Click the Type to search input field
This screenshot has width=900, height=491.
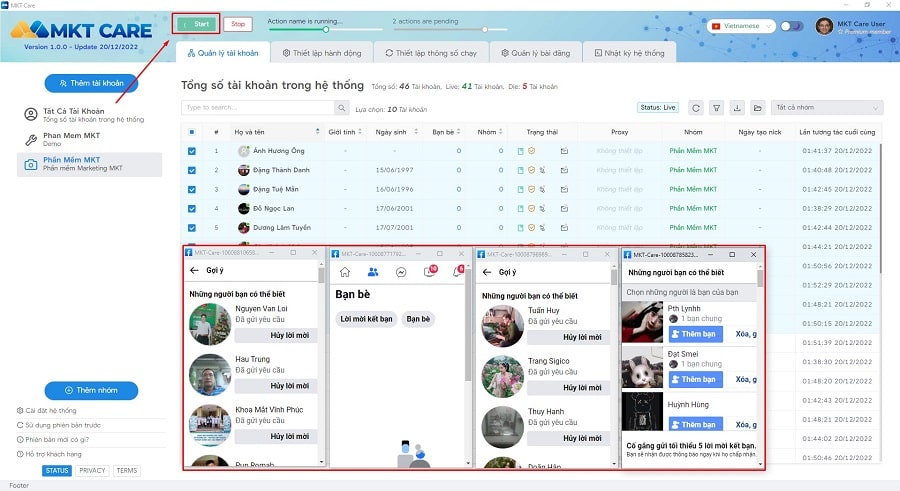point(258,107)
